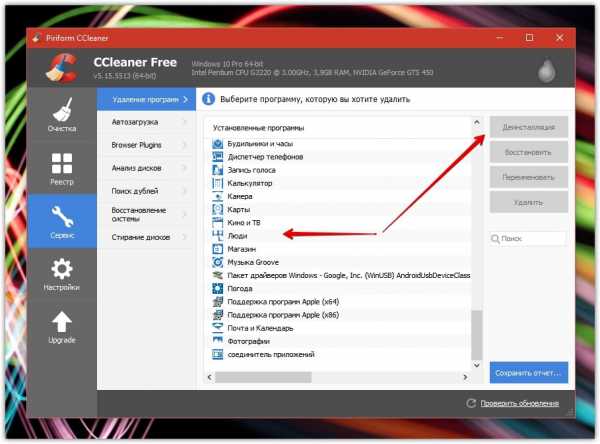Click the blue info icon in header
The height and width of the screenshot is (444, 600).
[x=208, y=99]
